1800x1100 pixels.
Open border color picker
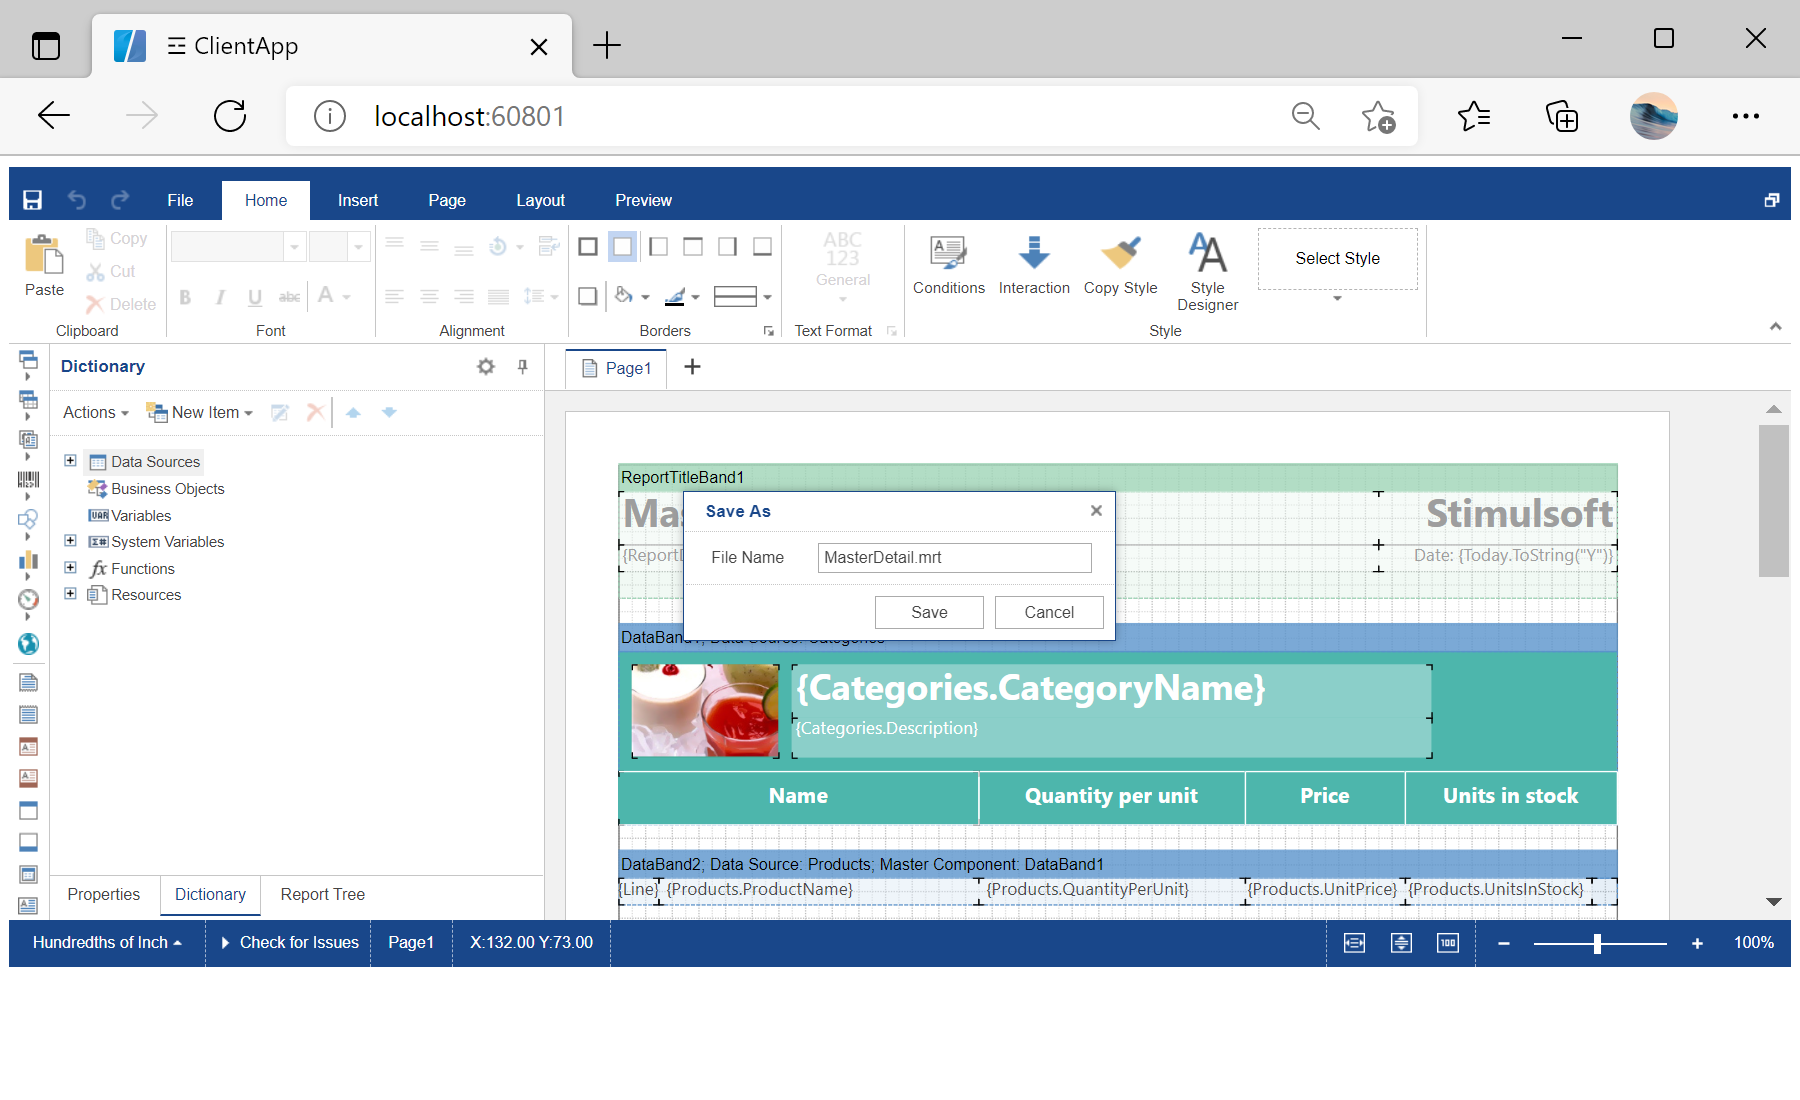click(x=681, y=296)
